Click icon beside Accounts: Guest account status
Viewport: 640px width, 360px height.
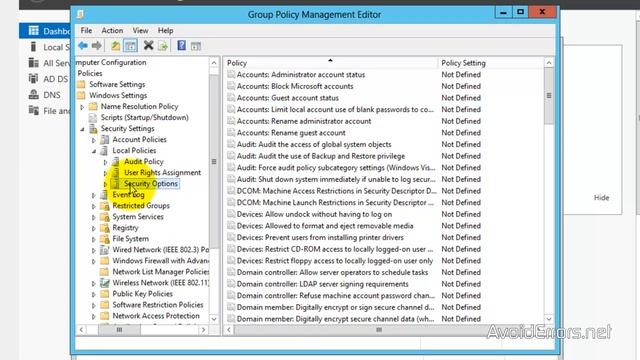point(231,98)
